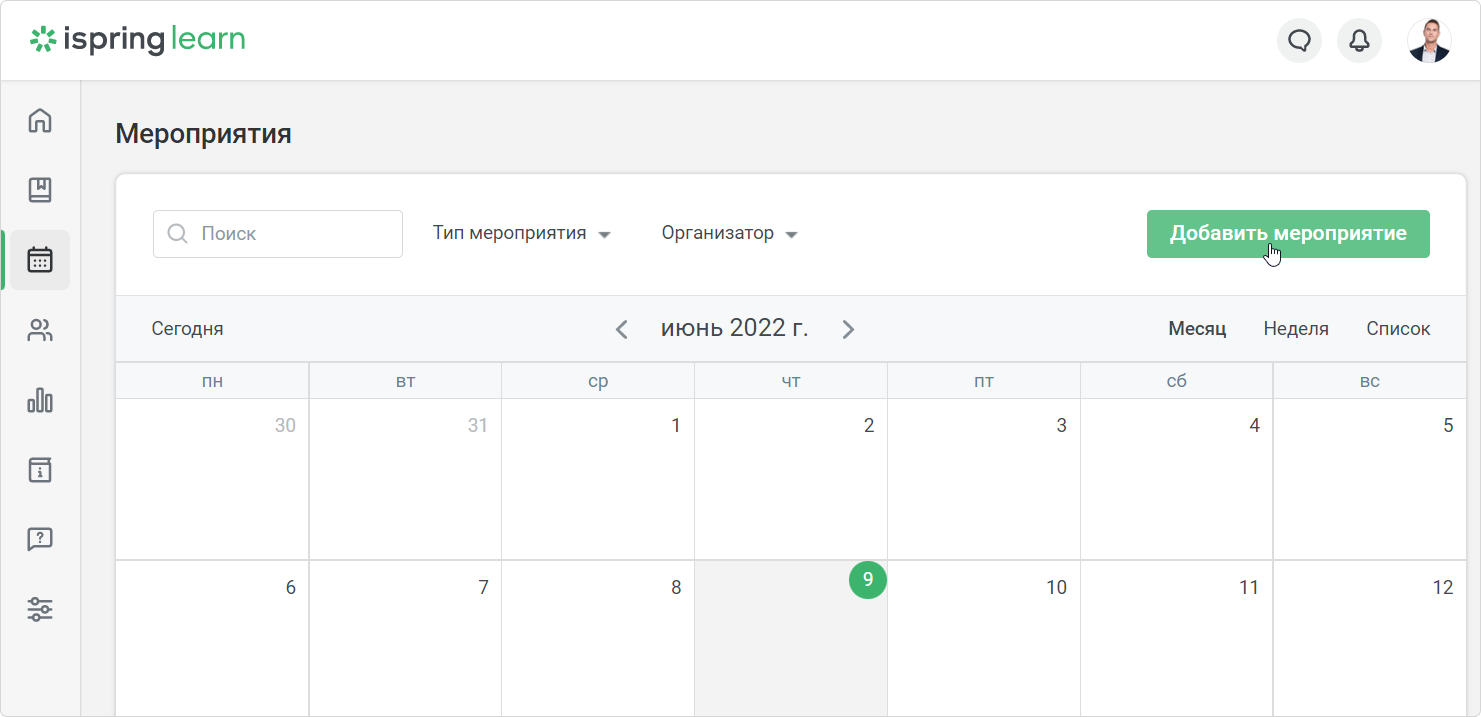Expand the Организатор dropdown
1481x717 pixels.
729,234
